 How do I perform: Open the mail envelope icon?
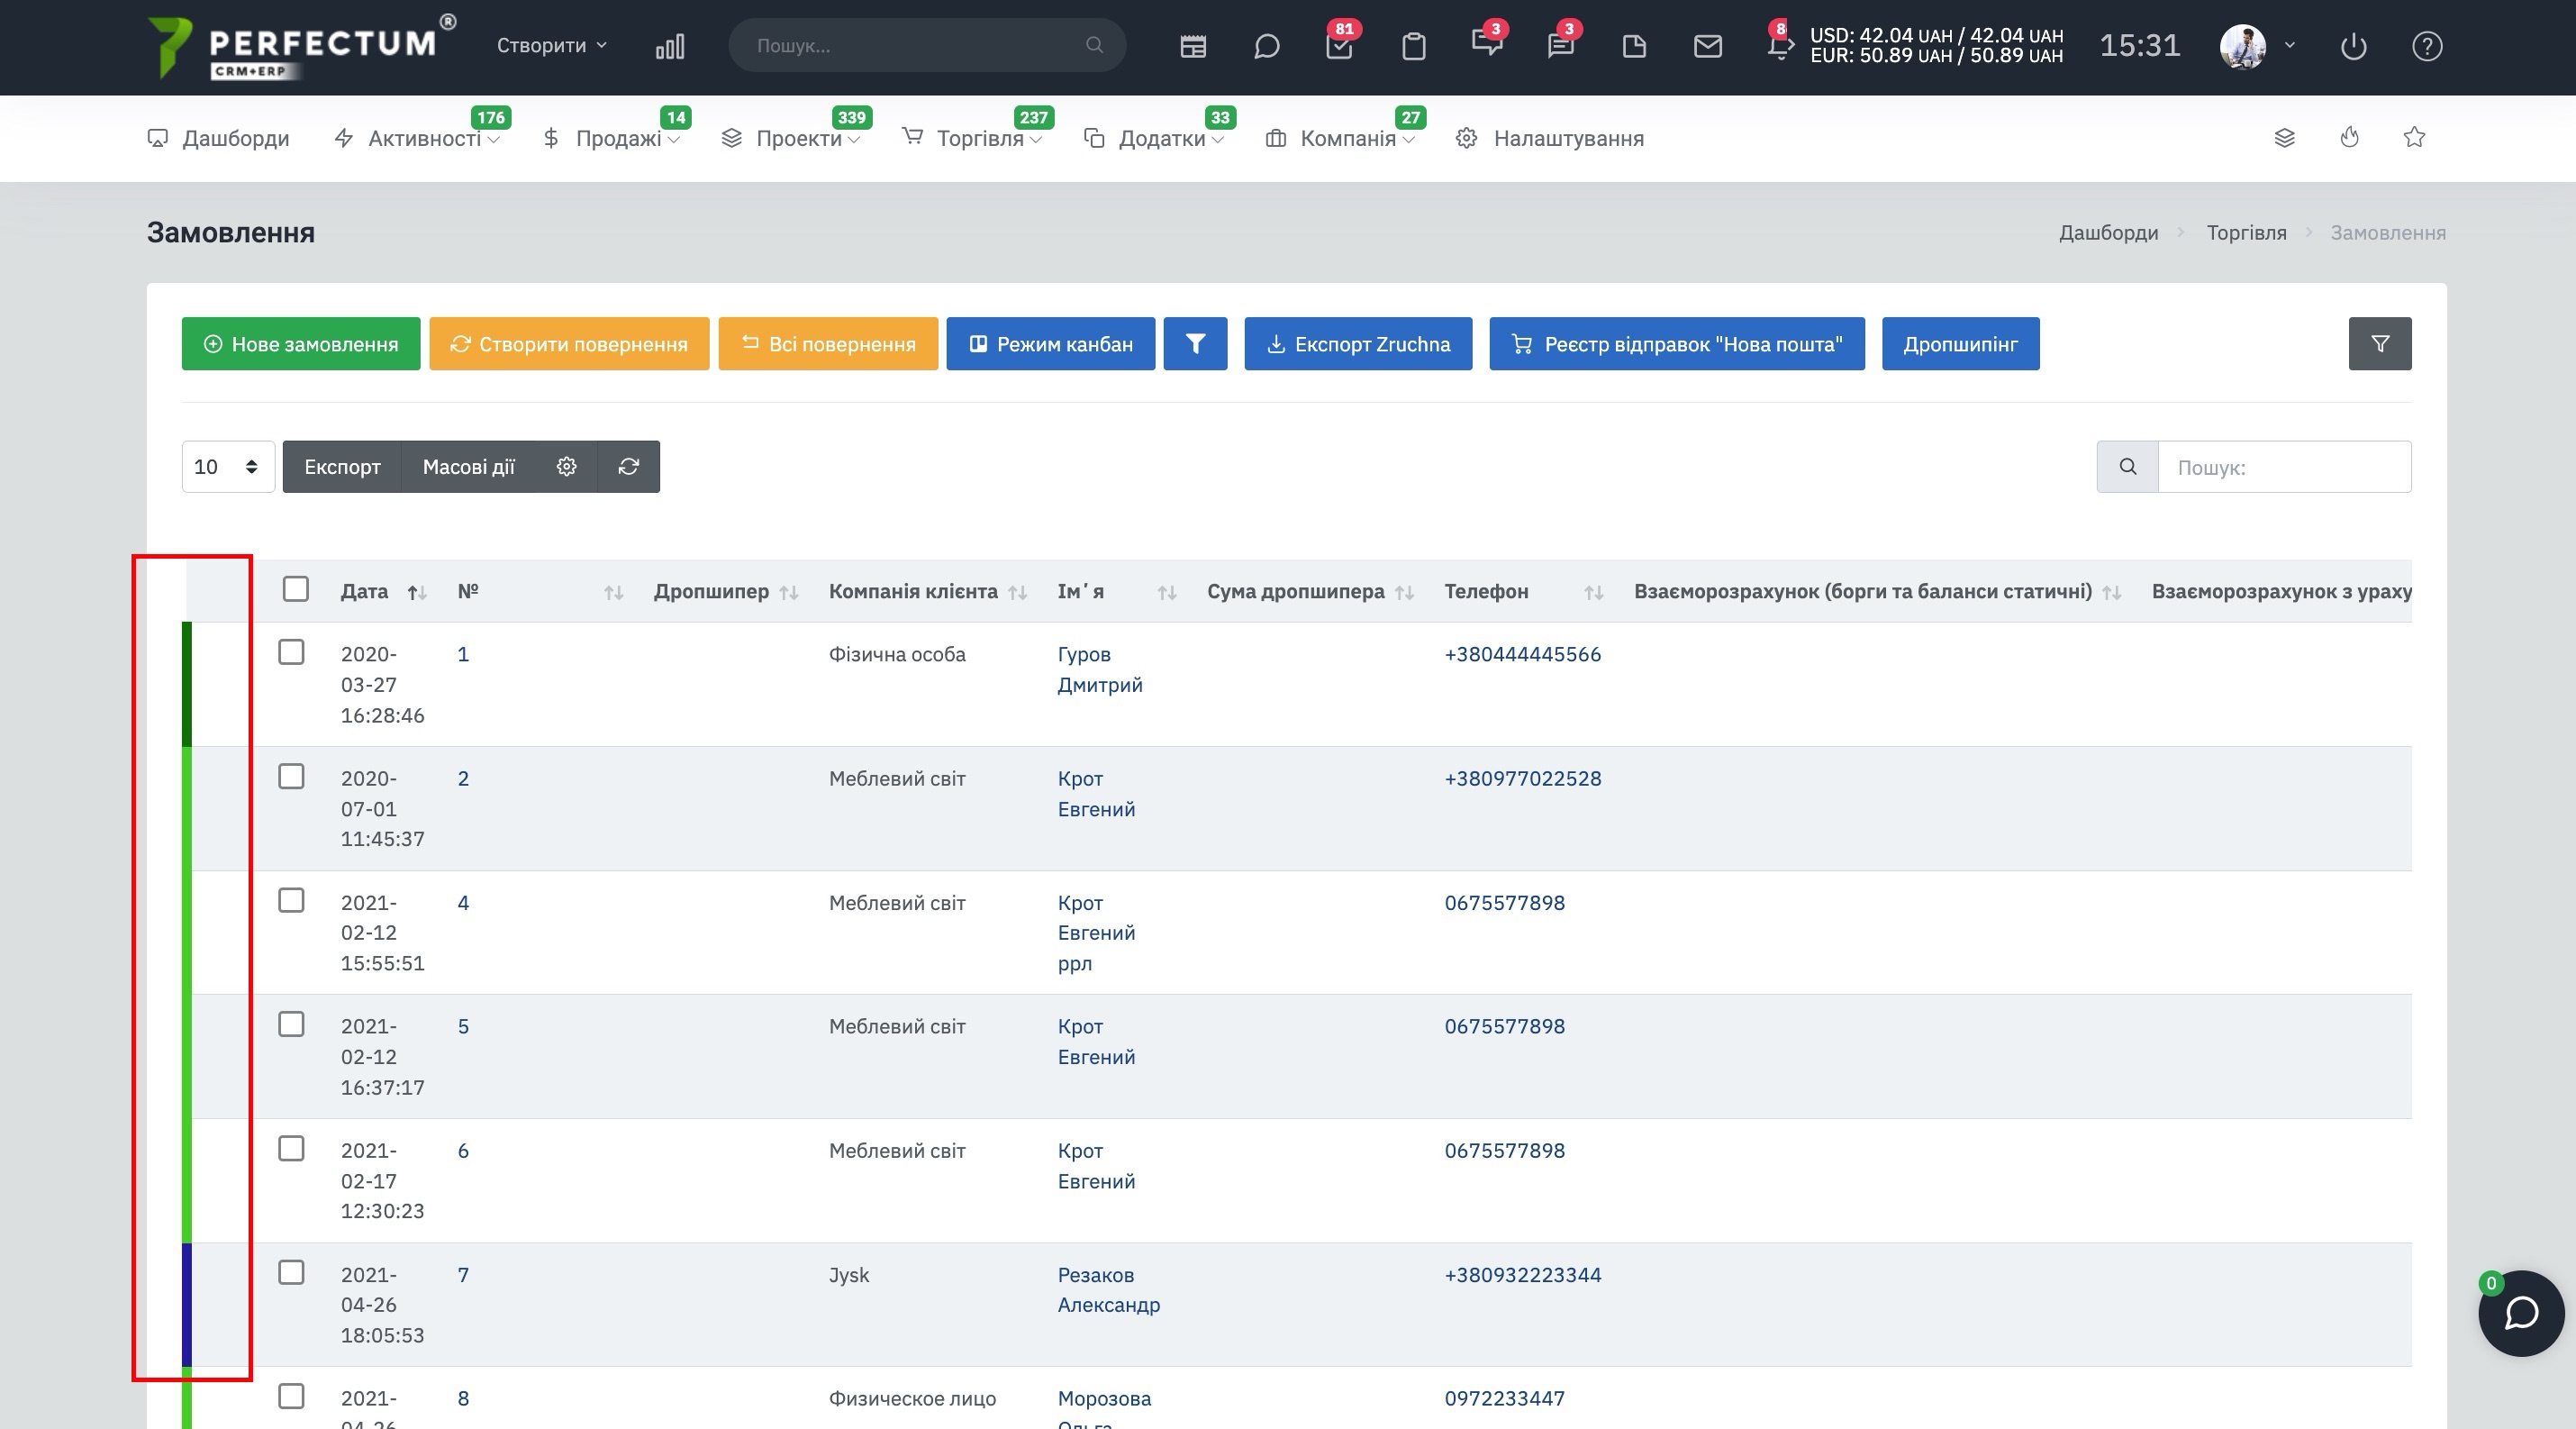pos(1708,46)
